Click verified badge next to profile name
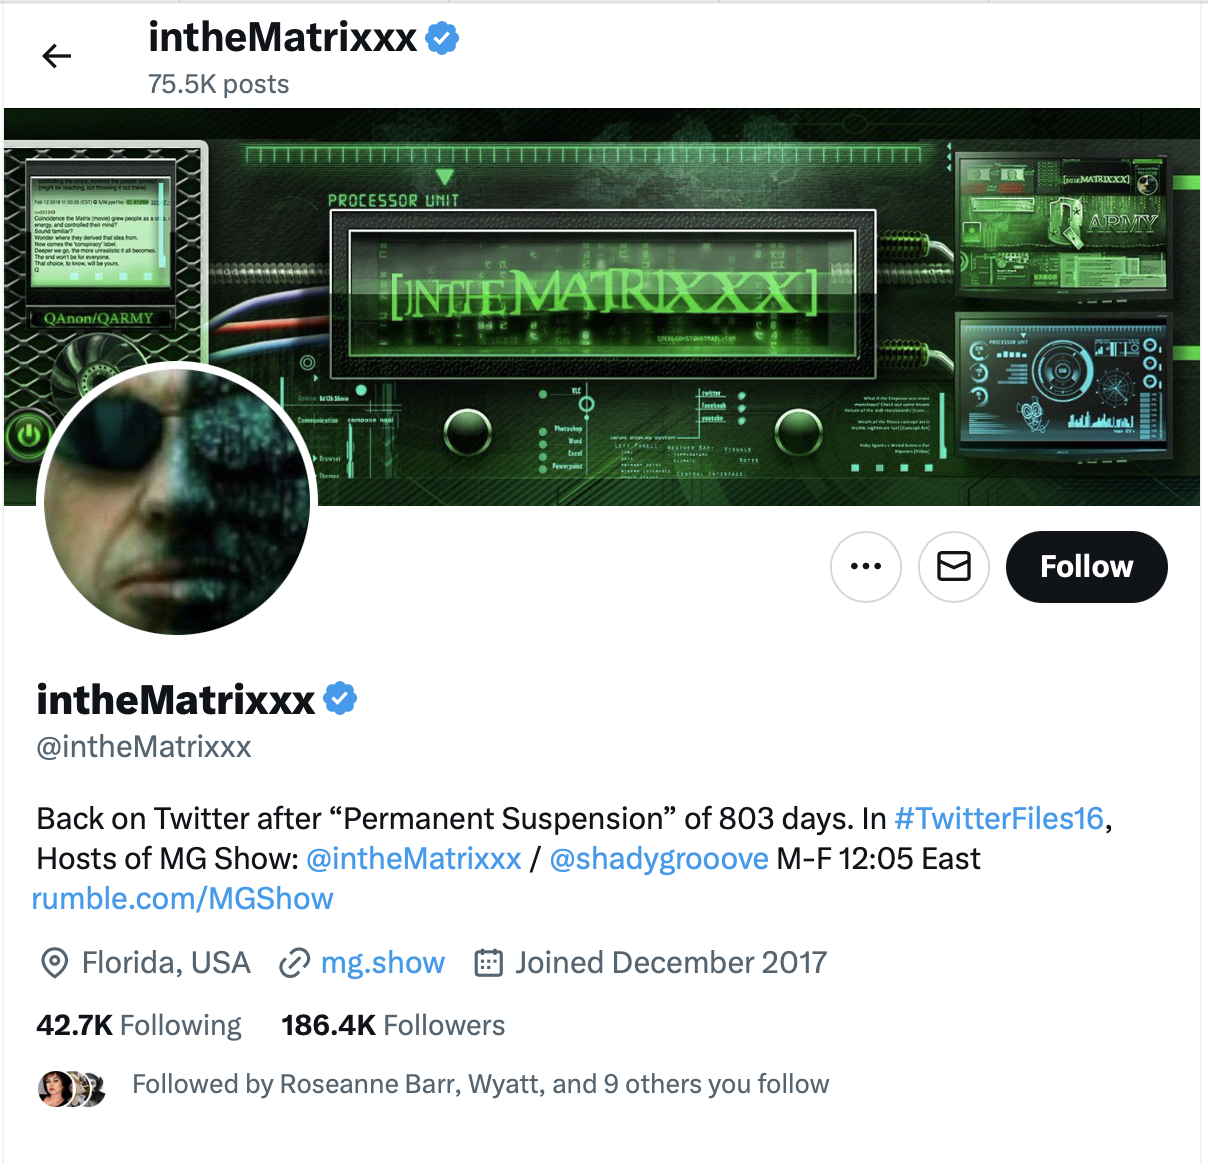The image size is (1208, 1164). pyautogui.click(x=340, y=699)
